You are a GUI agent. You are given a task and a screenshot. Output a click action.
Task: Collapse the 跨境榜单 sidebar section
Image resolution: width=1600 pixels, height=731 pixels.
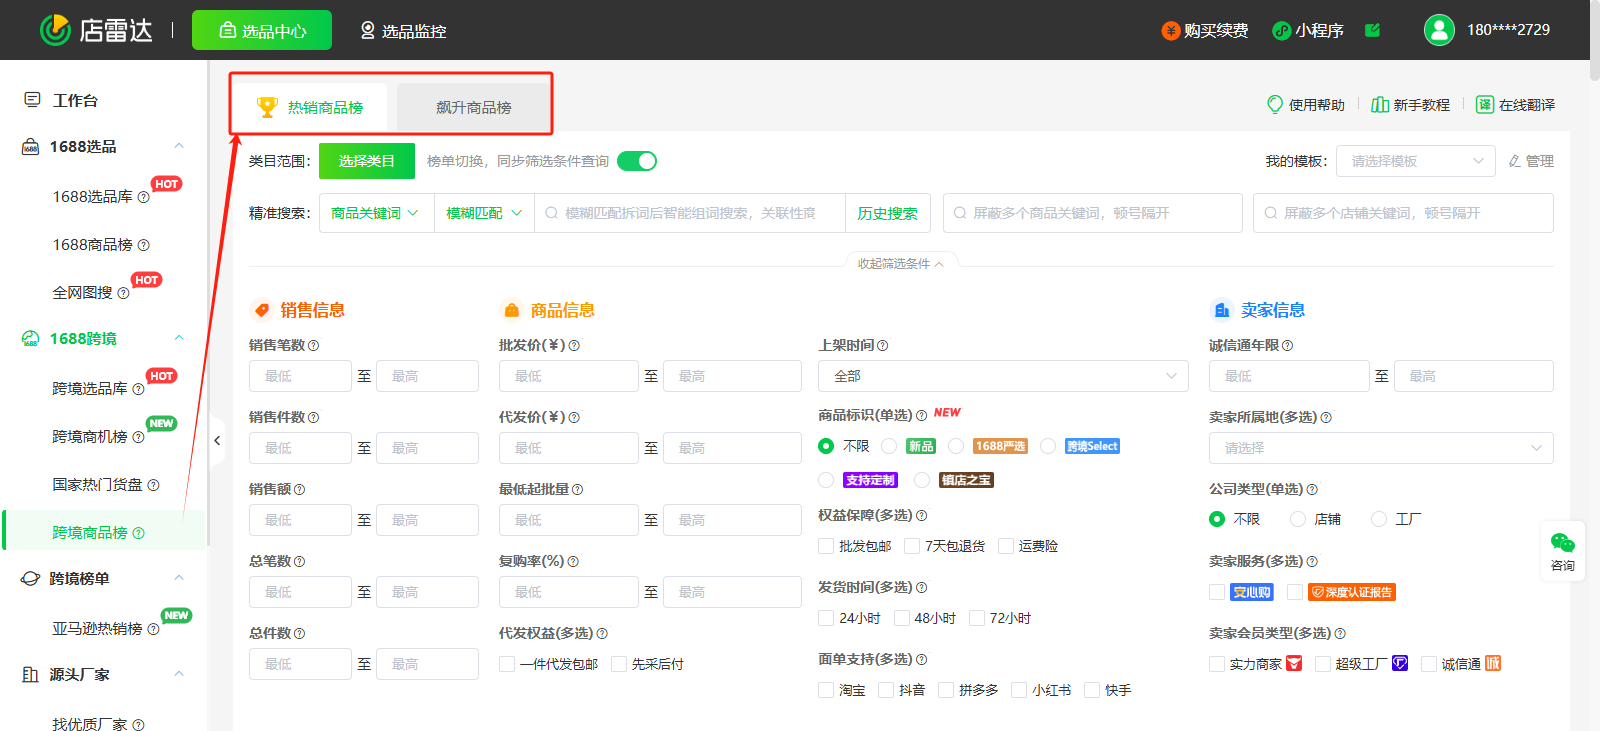pyautogui.click(x=179, y=578)
